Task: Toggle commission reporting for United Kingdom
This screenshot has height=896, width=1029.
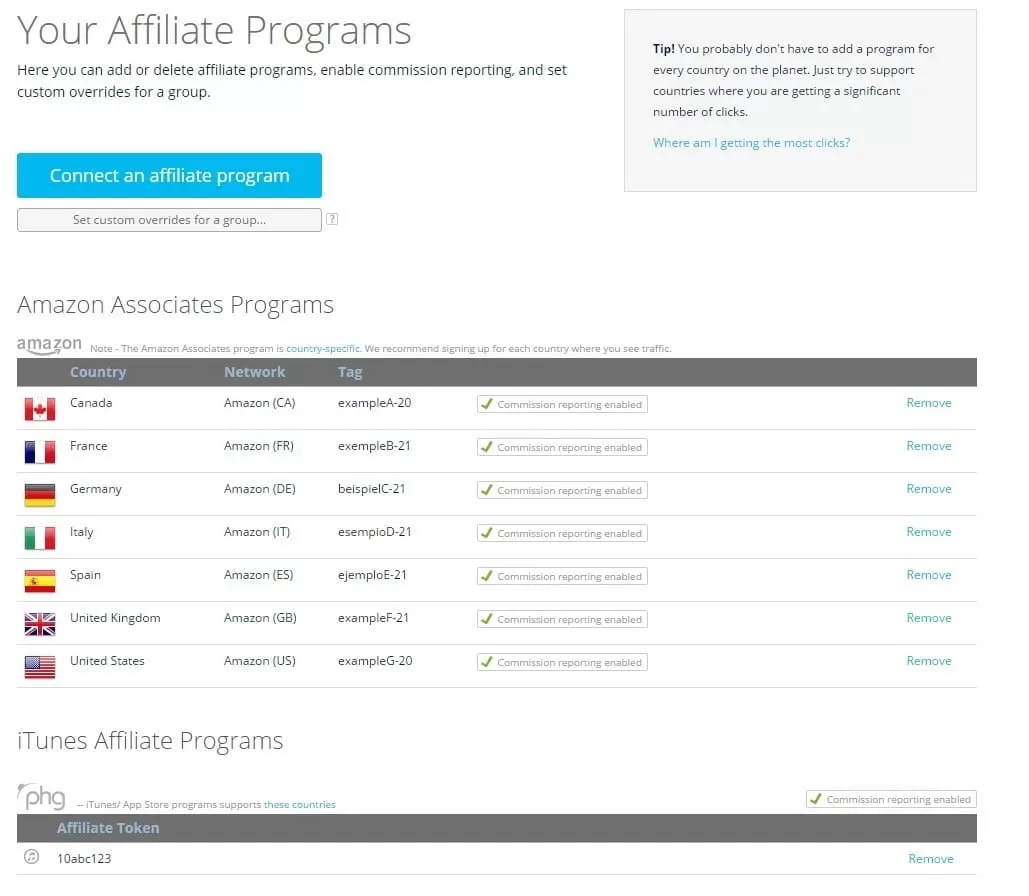Action: [x=562, y=619]
